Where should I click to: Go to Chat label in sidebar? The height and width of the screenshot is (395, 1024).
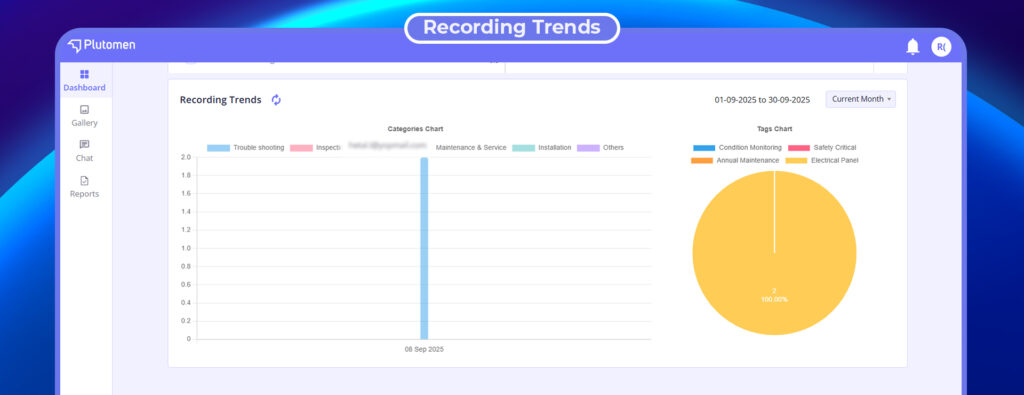click(84, 158)
